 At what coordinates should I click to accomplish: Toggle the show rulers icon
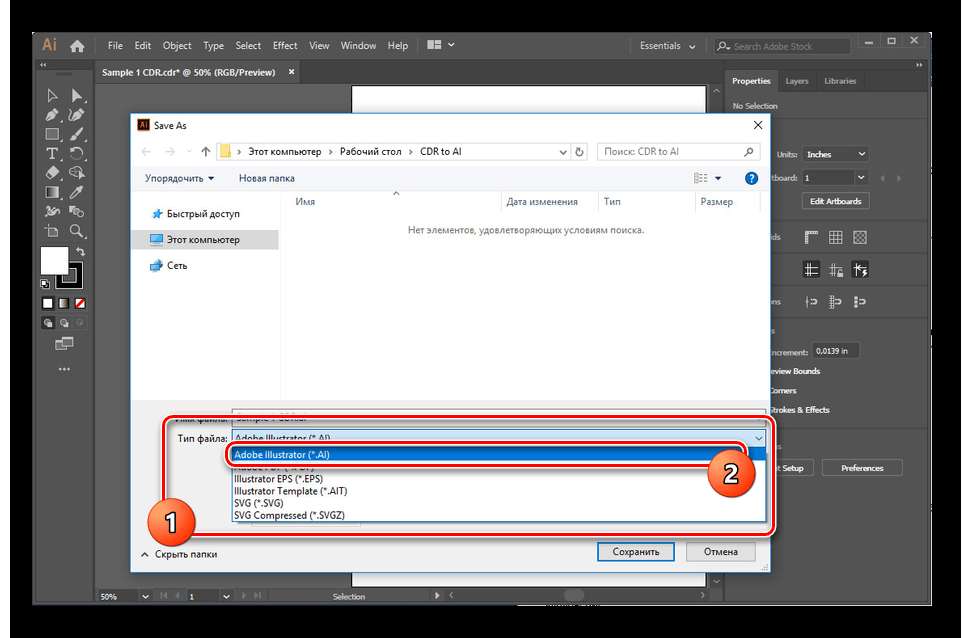[x=811, y=238]
